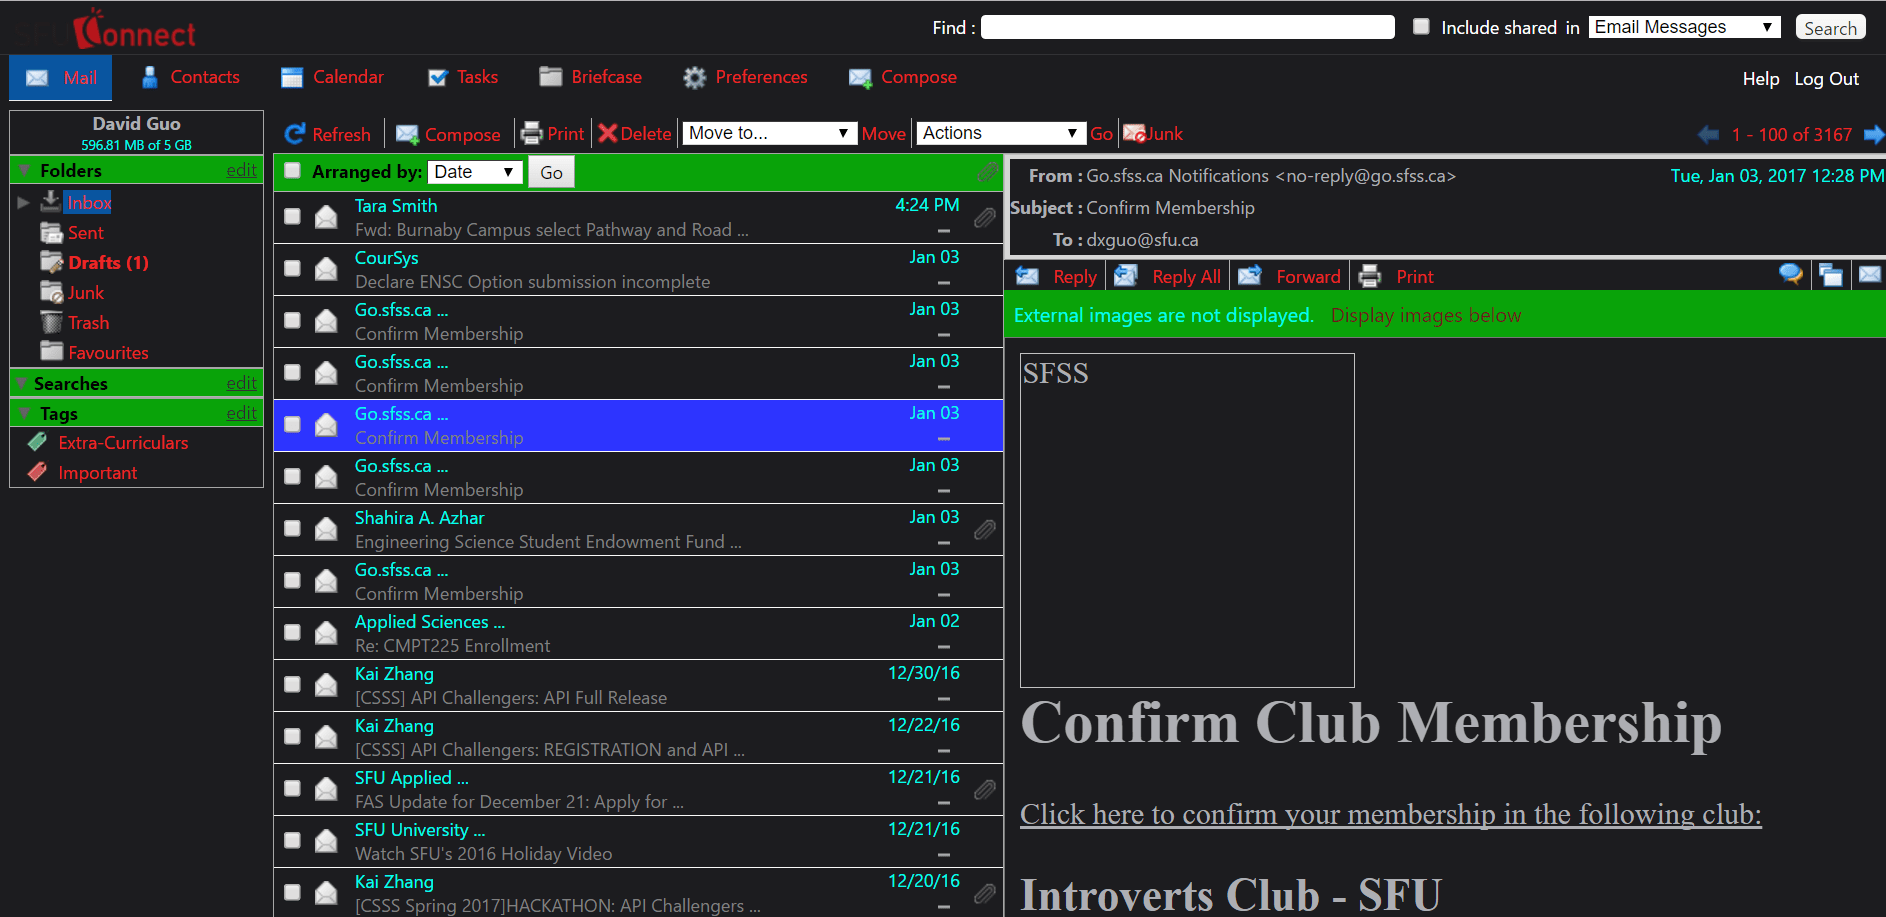Open conversation view speech bubble icon
The width and height of the screenshot is (1886, 917).
(1791, 274)
